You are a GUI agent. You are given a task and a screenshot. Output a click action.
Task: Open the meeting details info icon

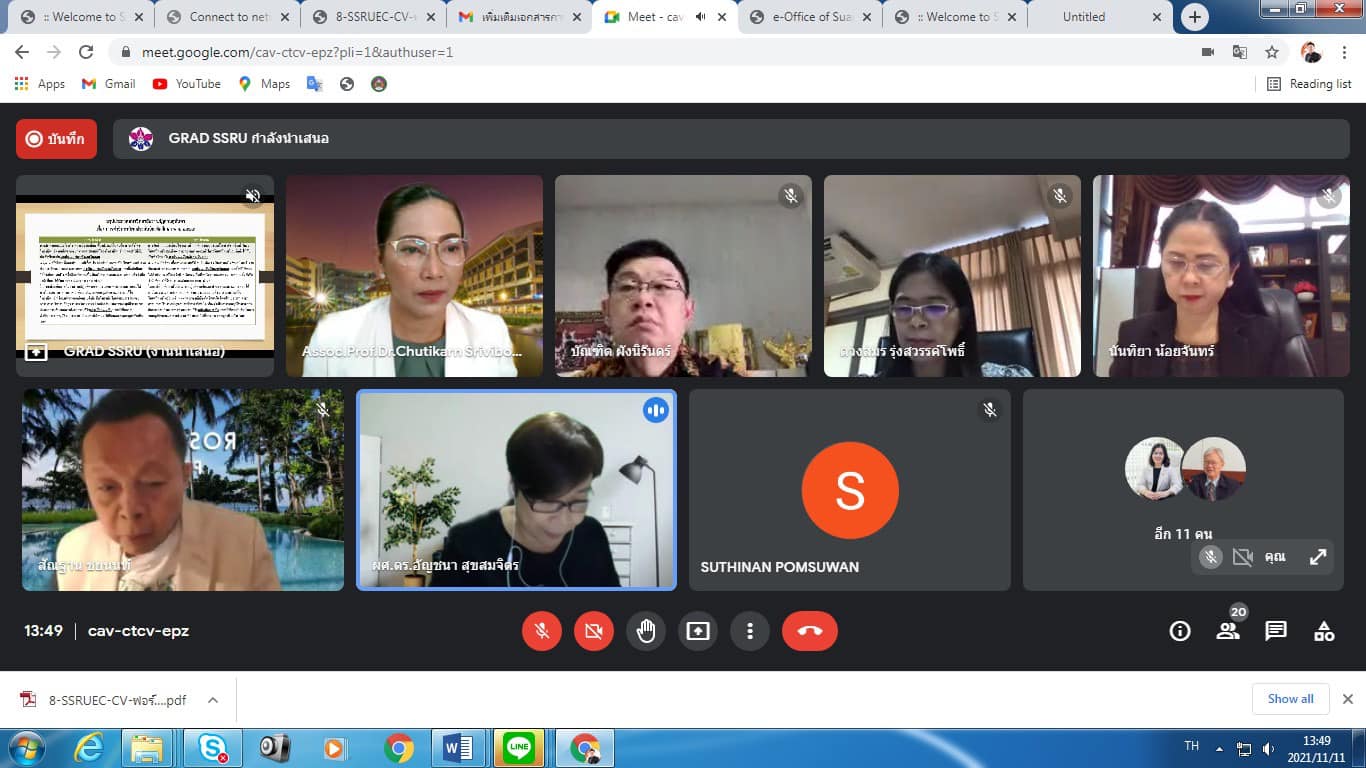coord(1180,631)
